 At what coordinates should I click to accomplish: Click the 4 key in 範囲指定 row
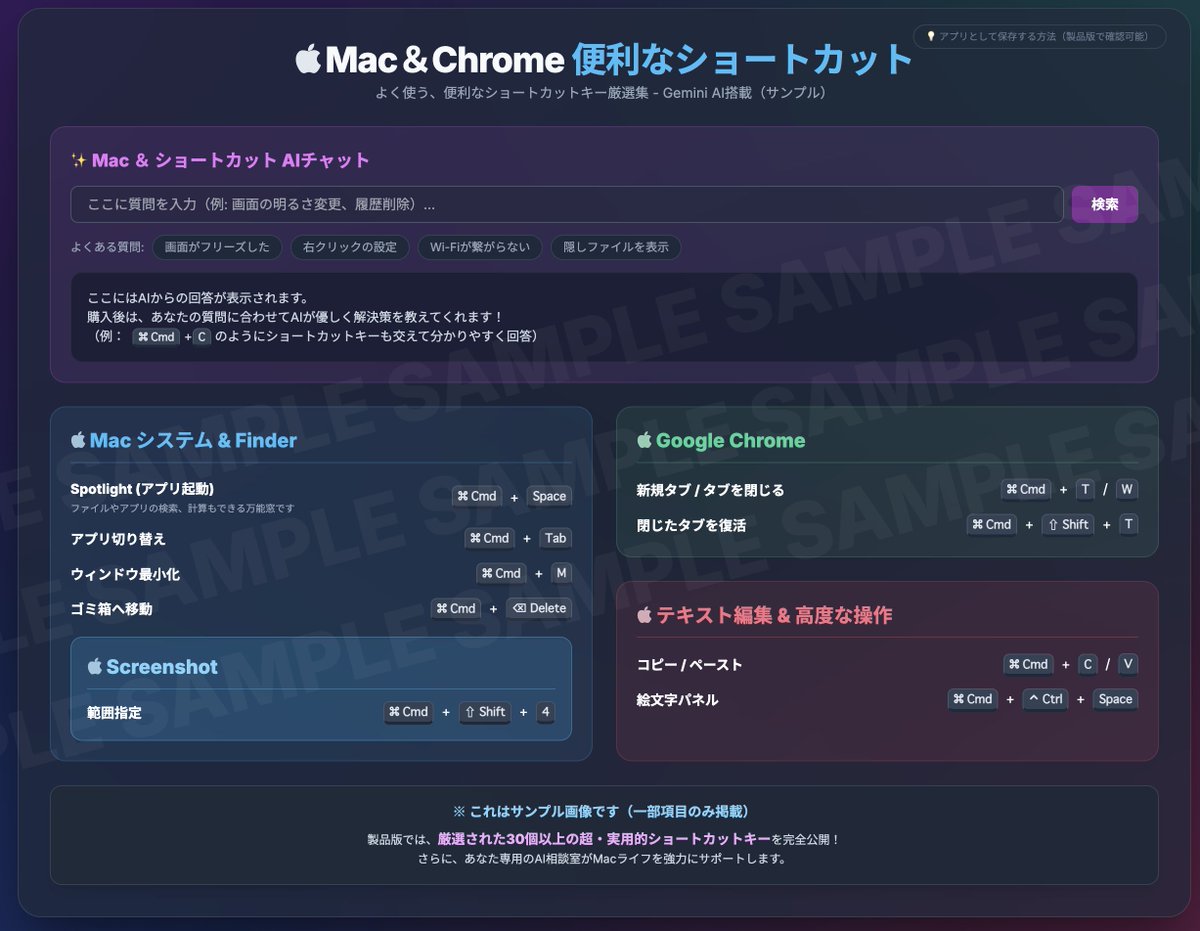click(x=544, y=712)
